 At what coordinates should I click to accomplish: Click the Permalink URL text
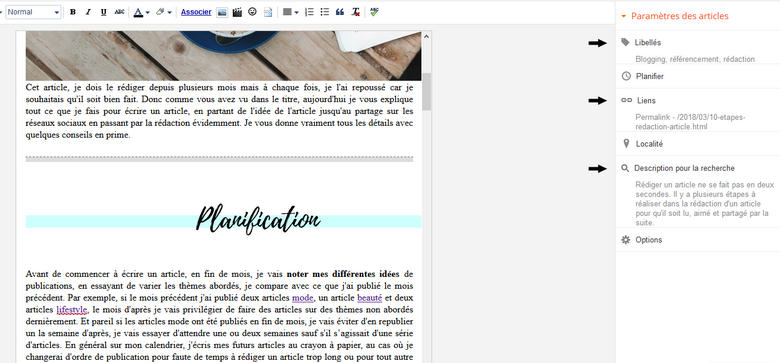click(x=690, y=122)
